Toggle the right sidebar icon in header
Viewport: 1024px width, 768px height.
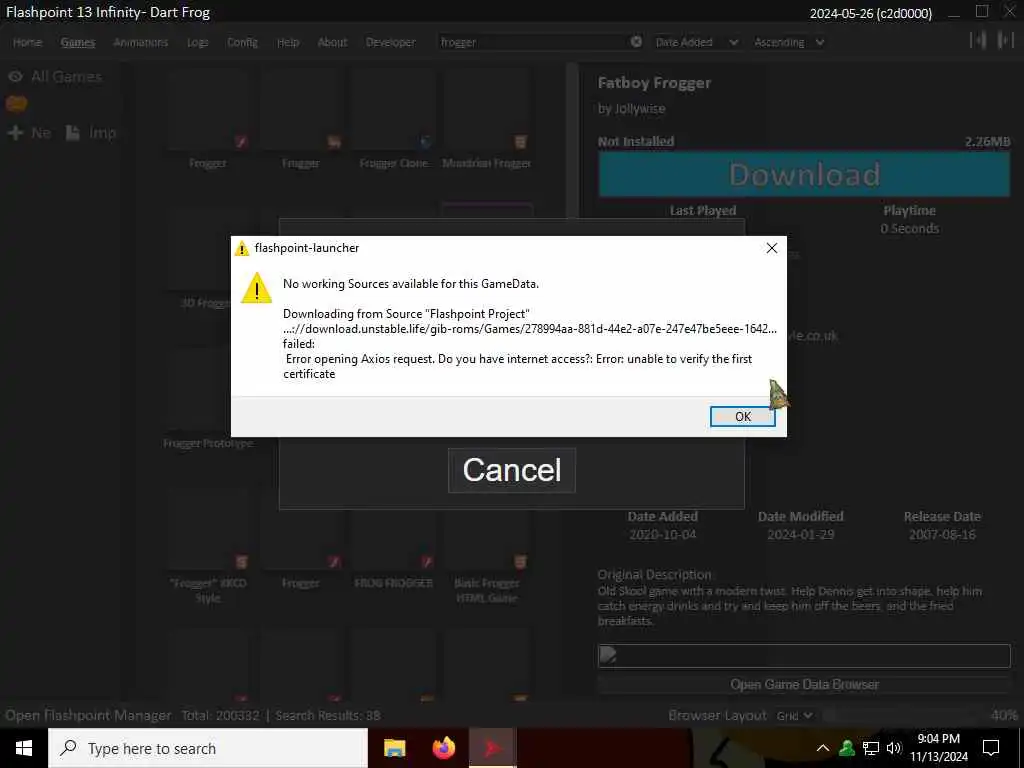(x=1005, y=40)
